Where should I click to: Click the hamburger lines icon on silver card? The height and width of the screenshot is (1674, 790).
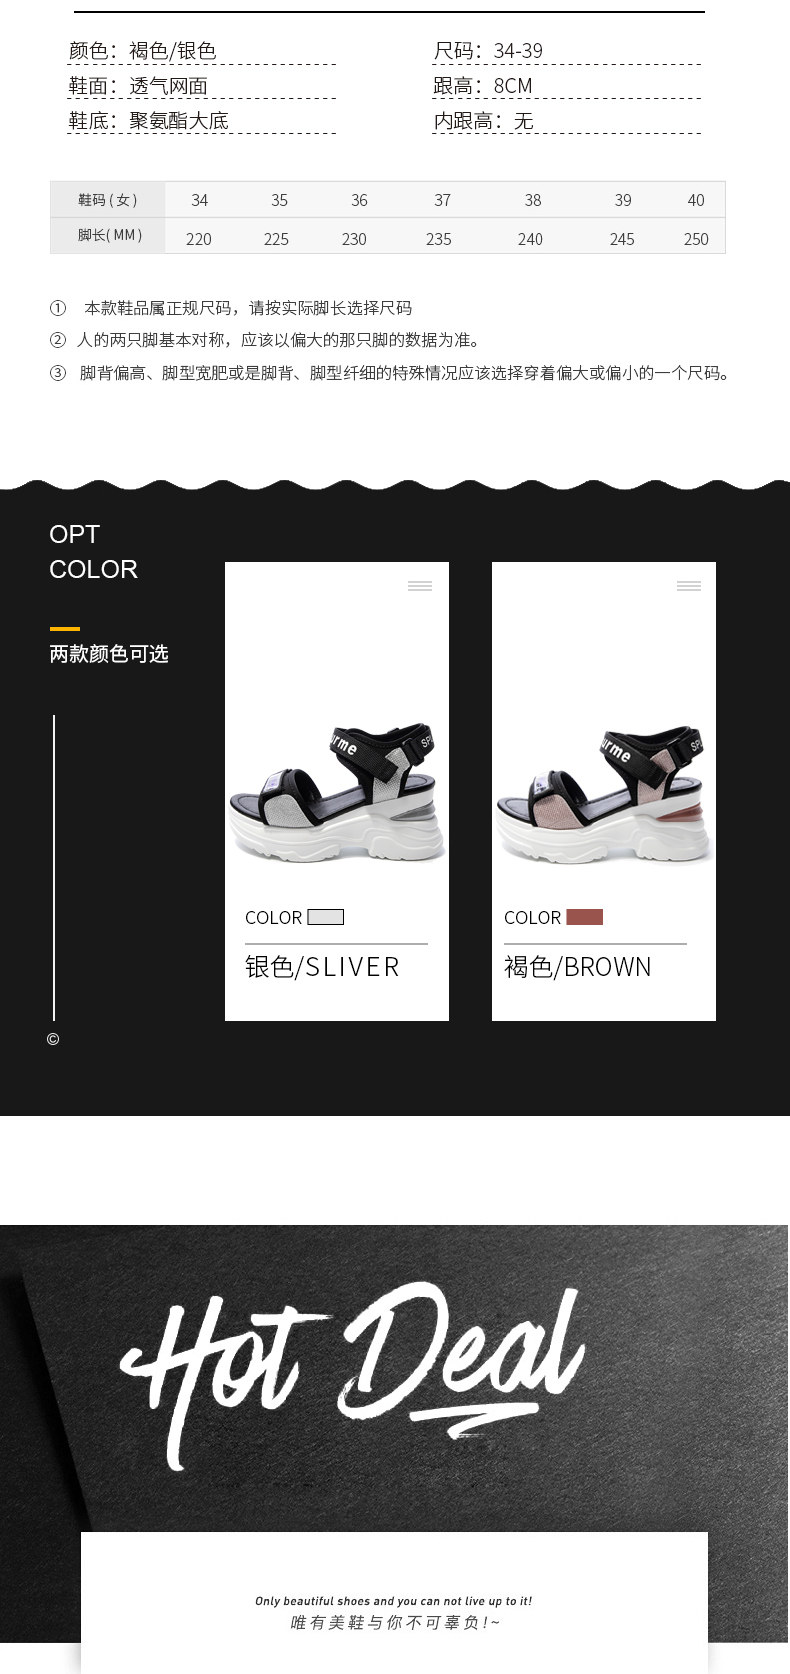[x=420, y=586]
